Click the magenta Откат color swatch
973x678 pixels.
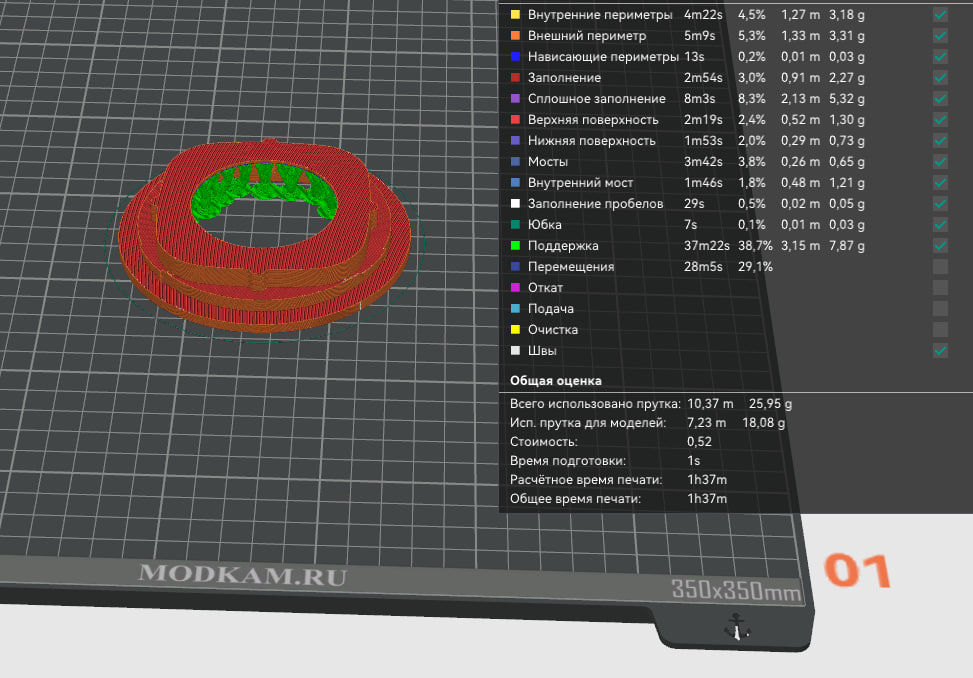pos(515,287)
